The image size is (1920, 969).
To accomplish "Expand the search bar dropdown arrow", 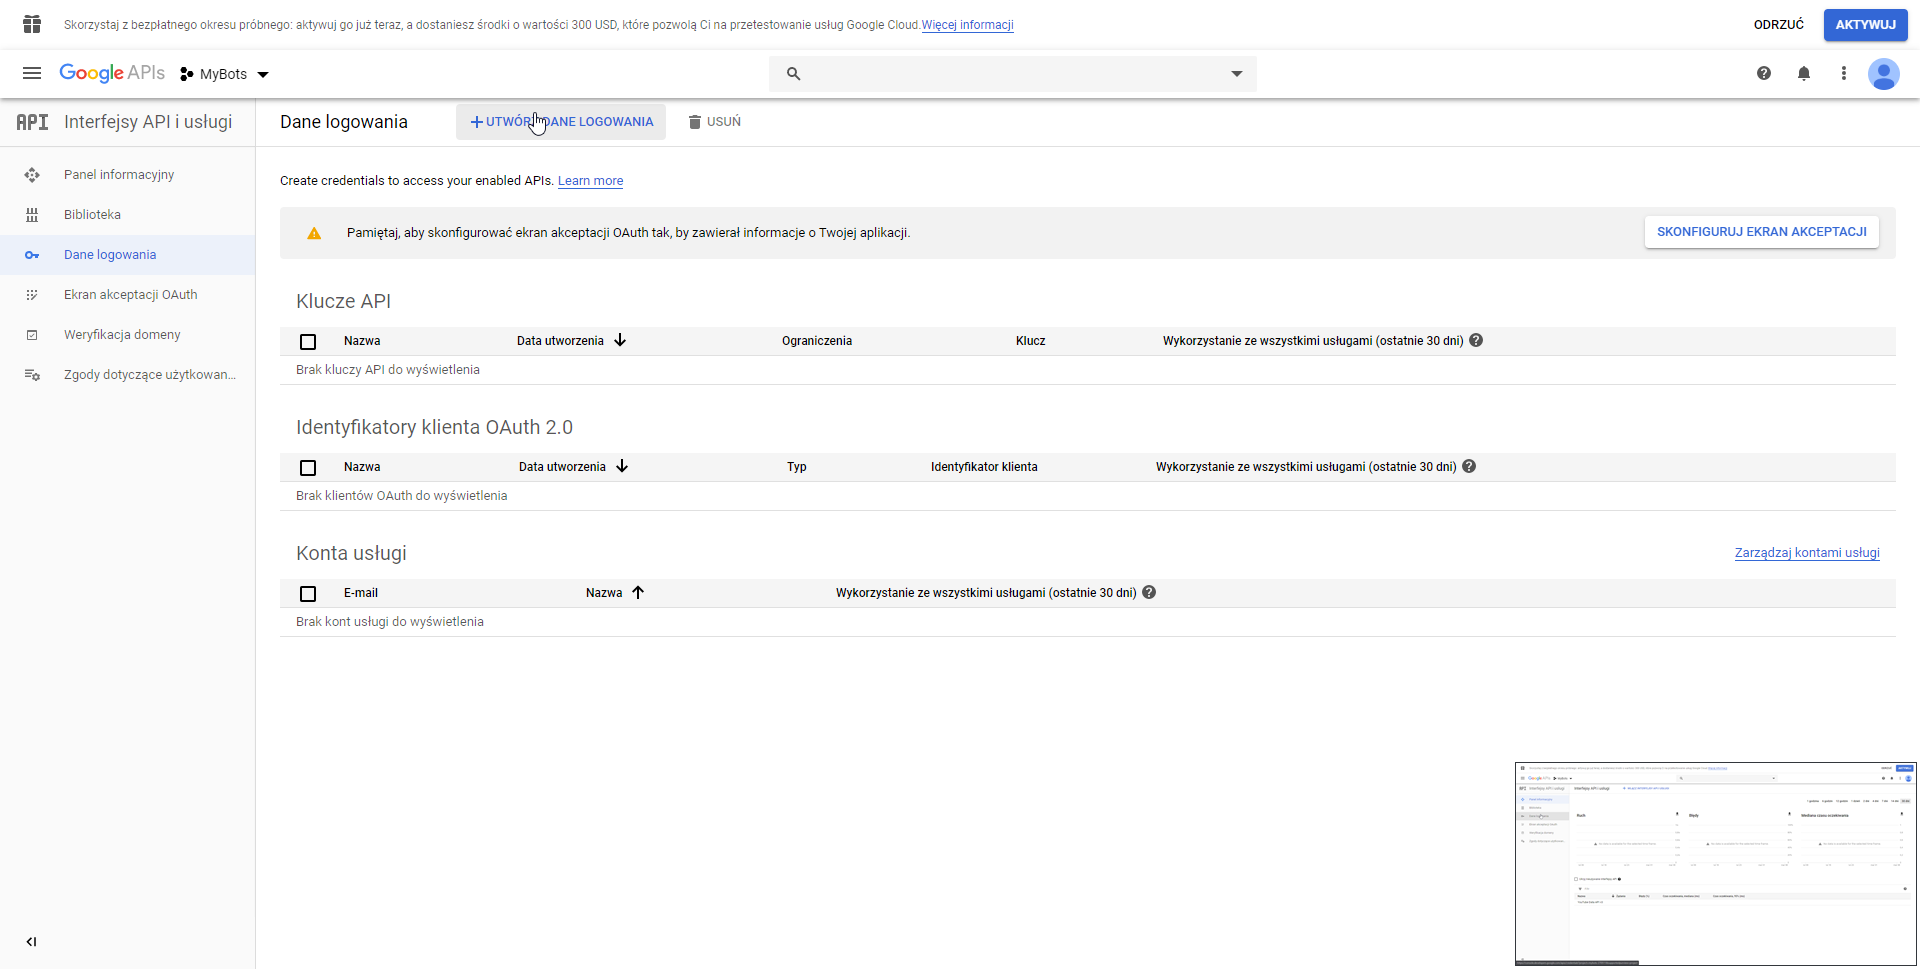I will (1237, 74).
